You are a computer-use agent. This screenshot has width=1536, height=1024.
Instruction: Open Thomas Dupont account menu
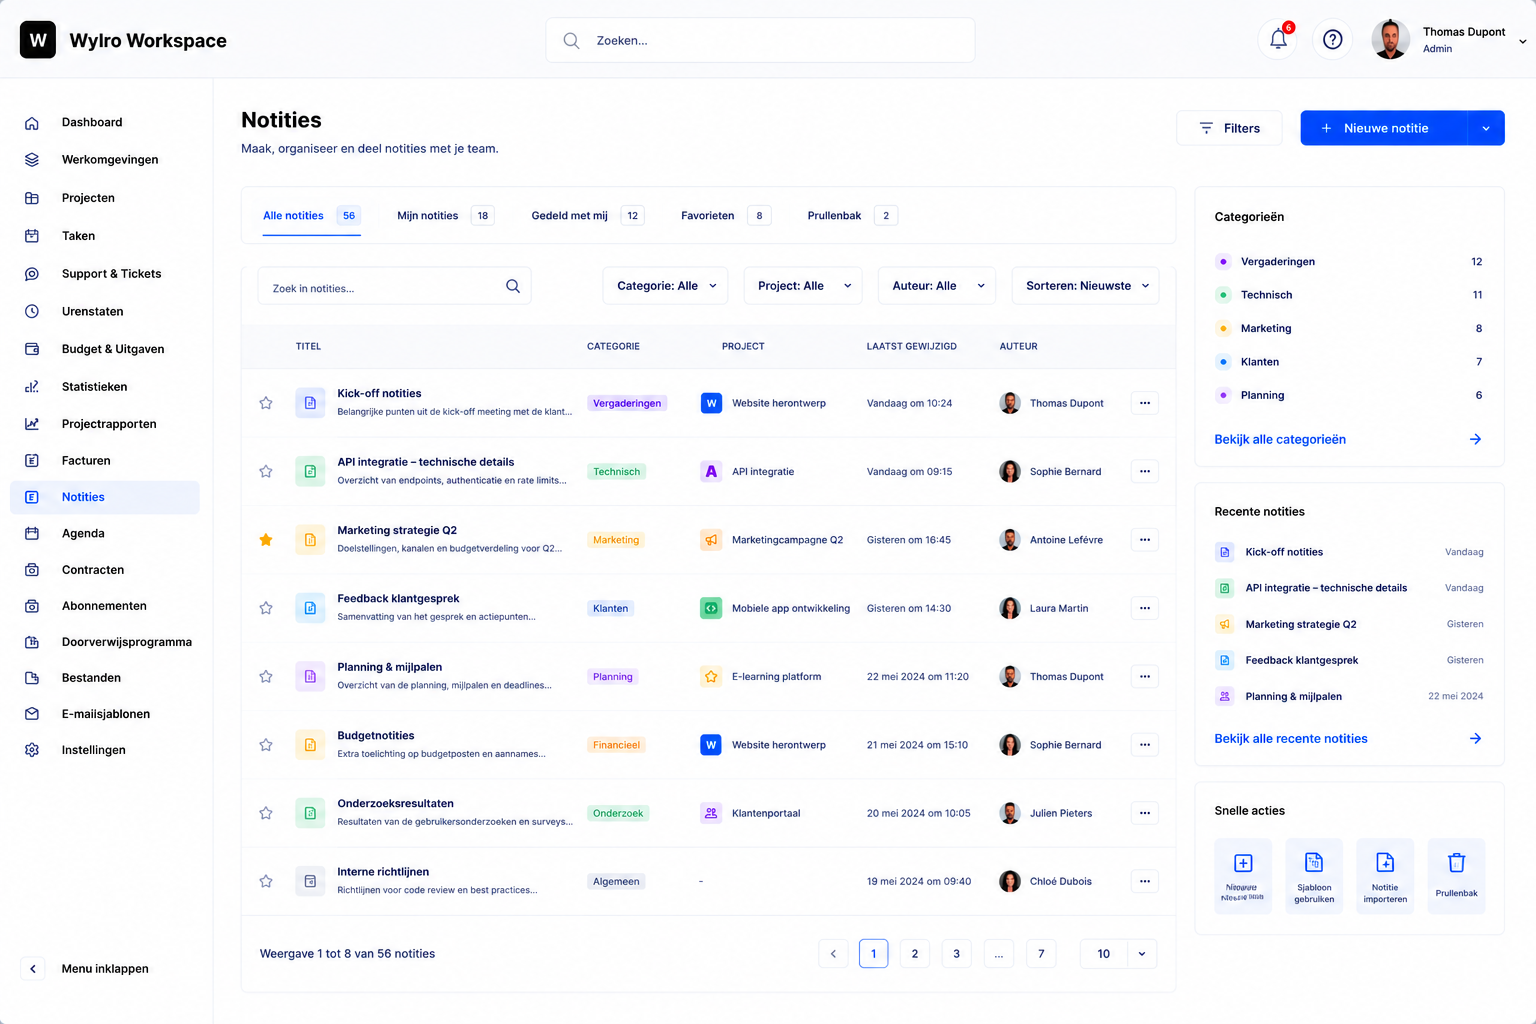click(1450, 40)
